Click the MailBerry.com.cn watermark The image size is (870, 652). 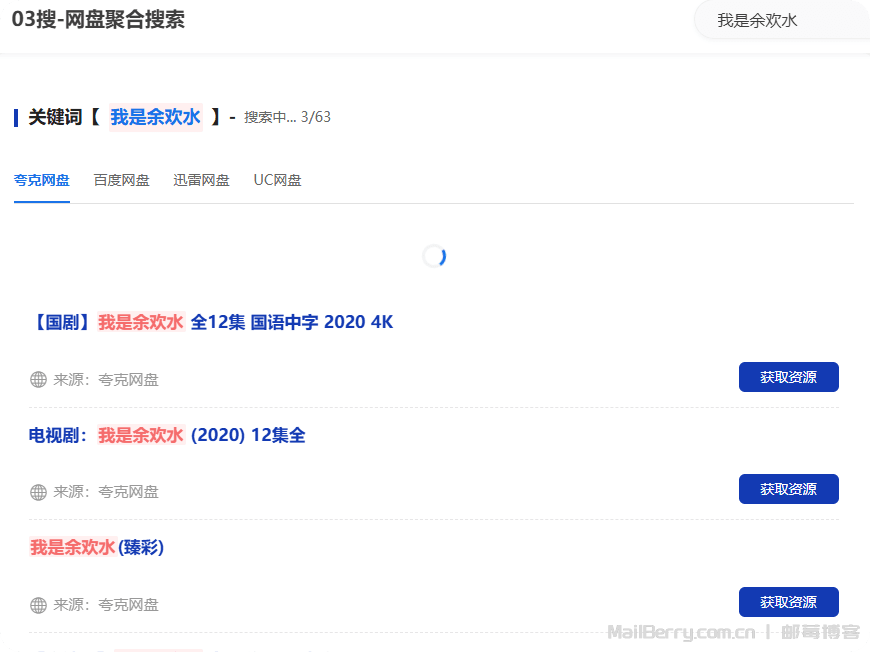click(x=680, y=632)
